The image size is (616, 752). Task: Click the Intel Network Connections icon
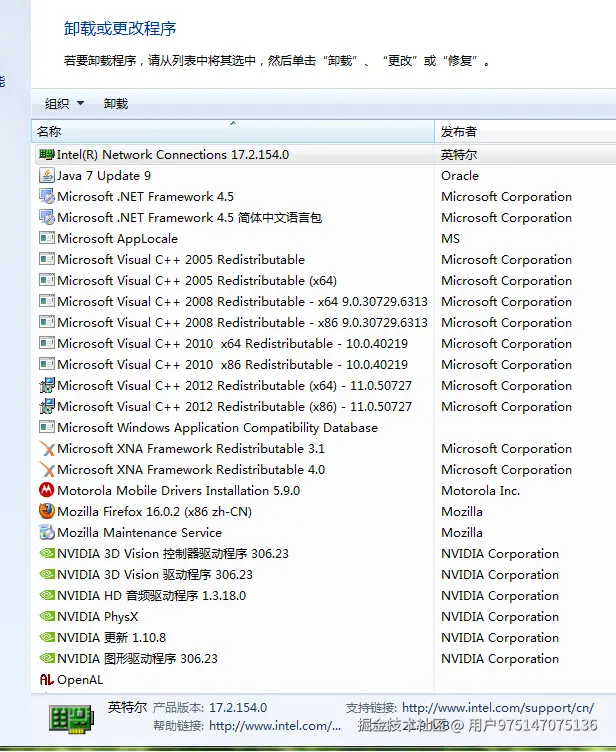point(47,154)
